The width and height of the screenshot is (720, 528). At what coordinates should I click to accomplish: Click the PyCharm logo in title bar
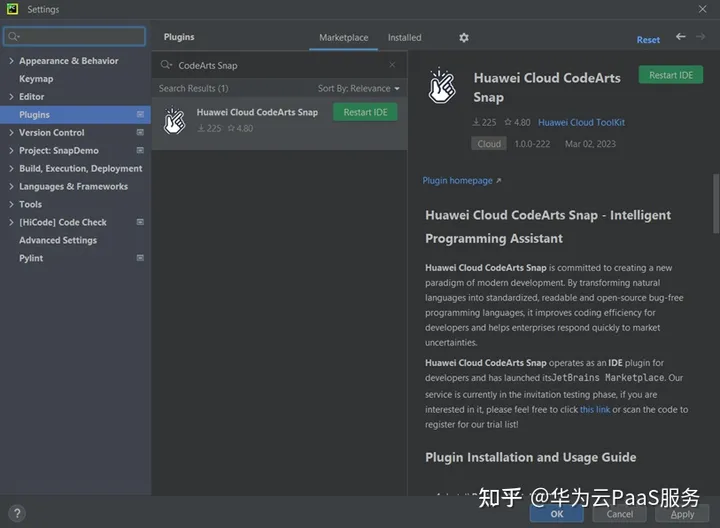coord(12,9)
